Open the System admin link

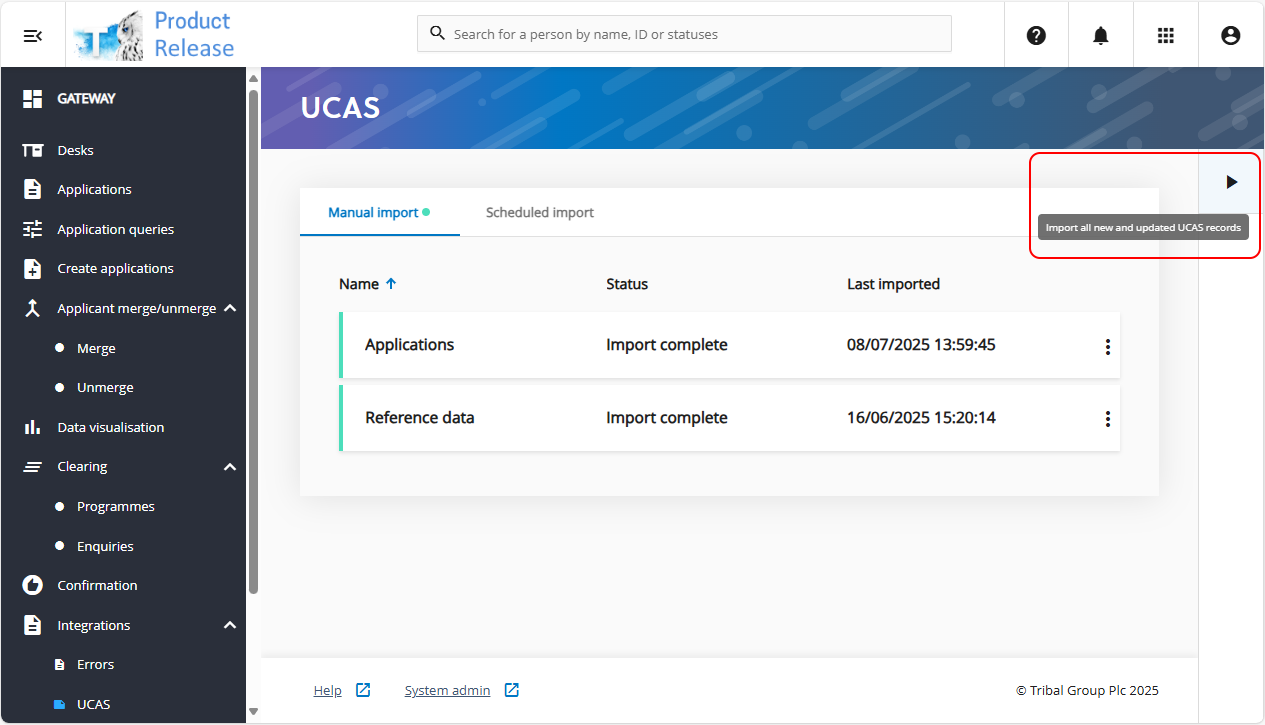[x=447, y=690]
